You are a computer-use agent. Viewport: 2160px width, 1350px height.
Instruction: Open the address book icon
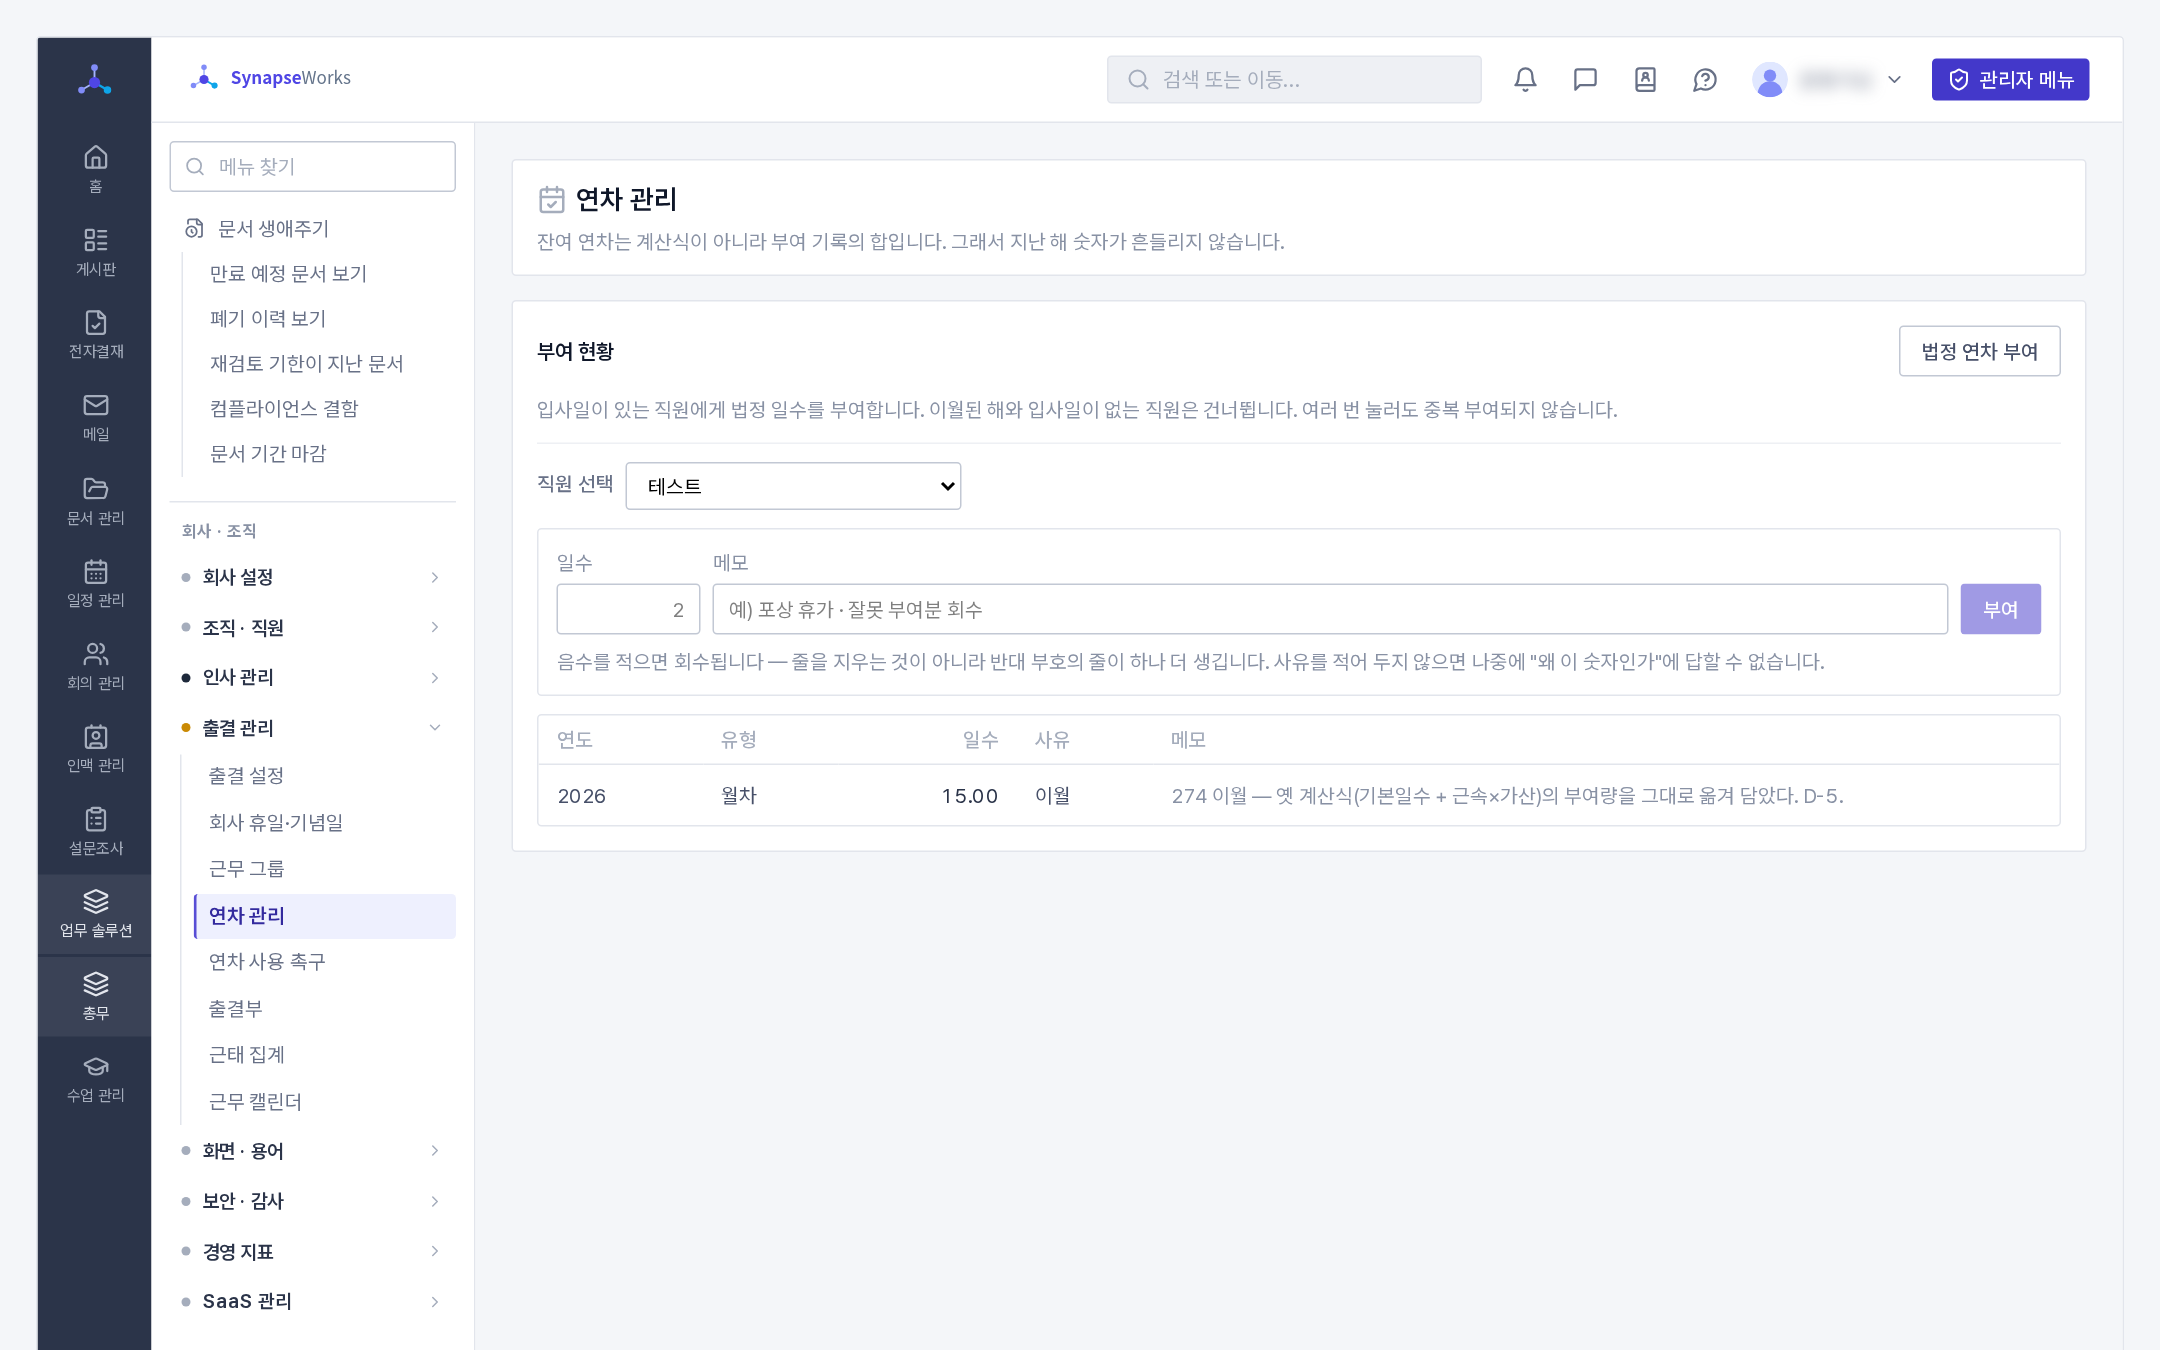point(1645,79)
